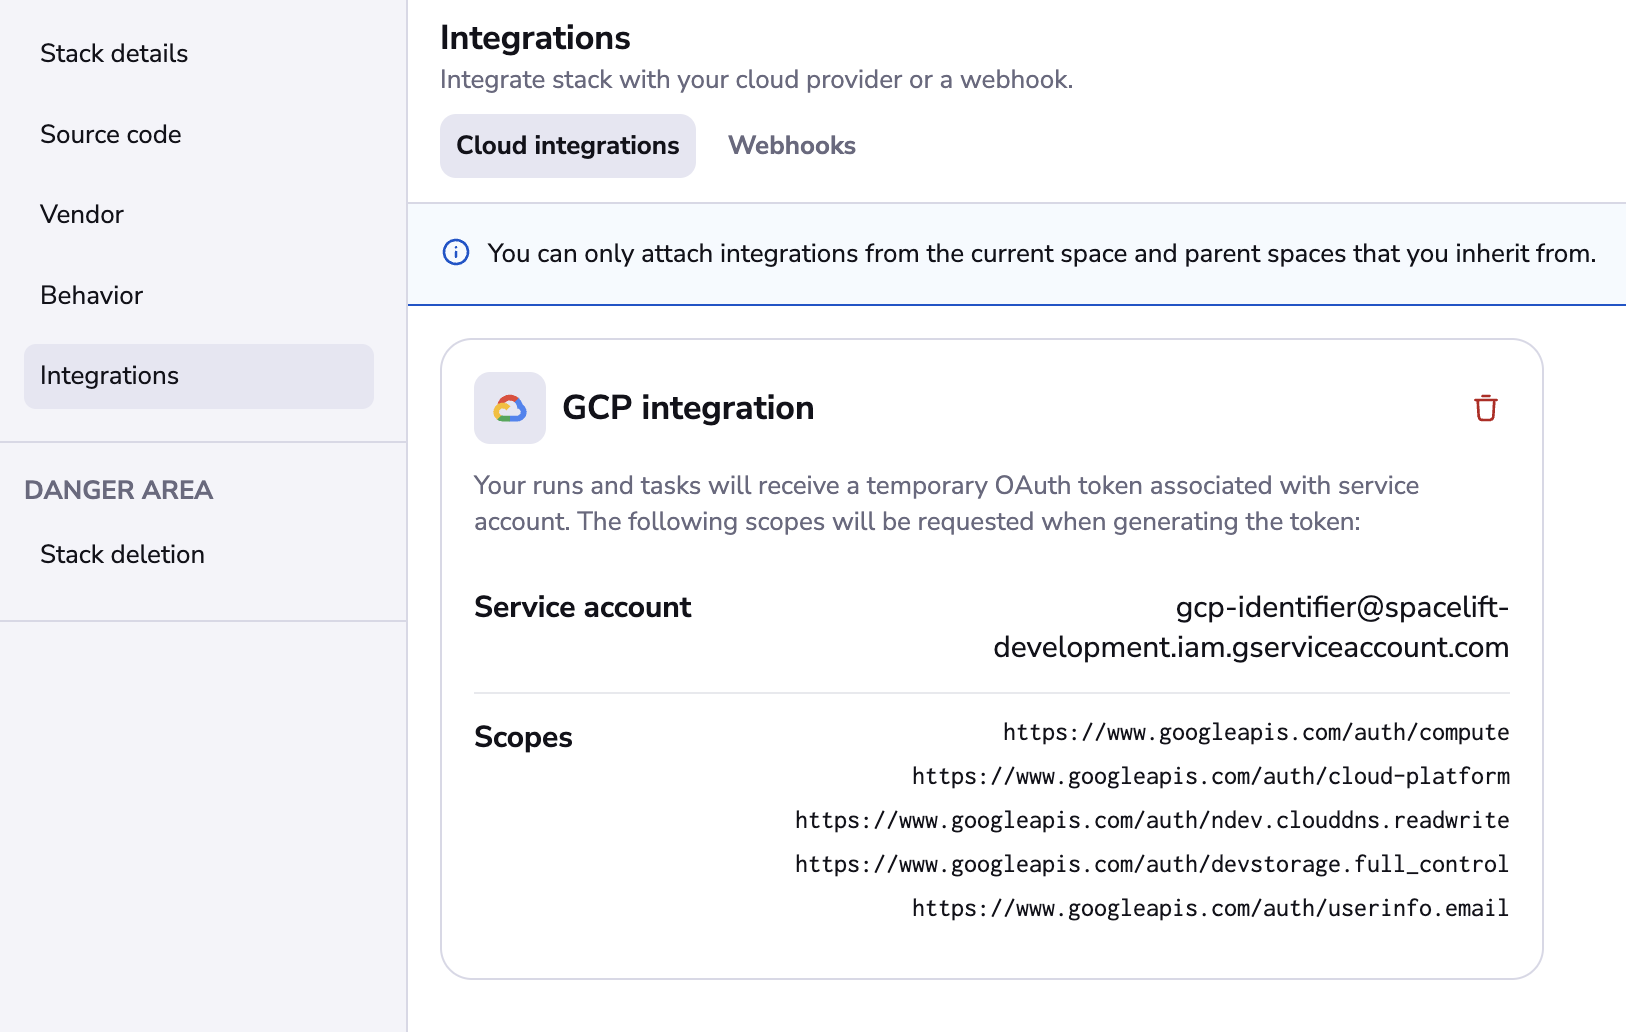Click the GCP integration Google Cloud icon
Image resolution: width=1626 pixels, height=1032 pixels.
pos(509,408)
